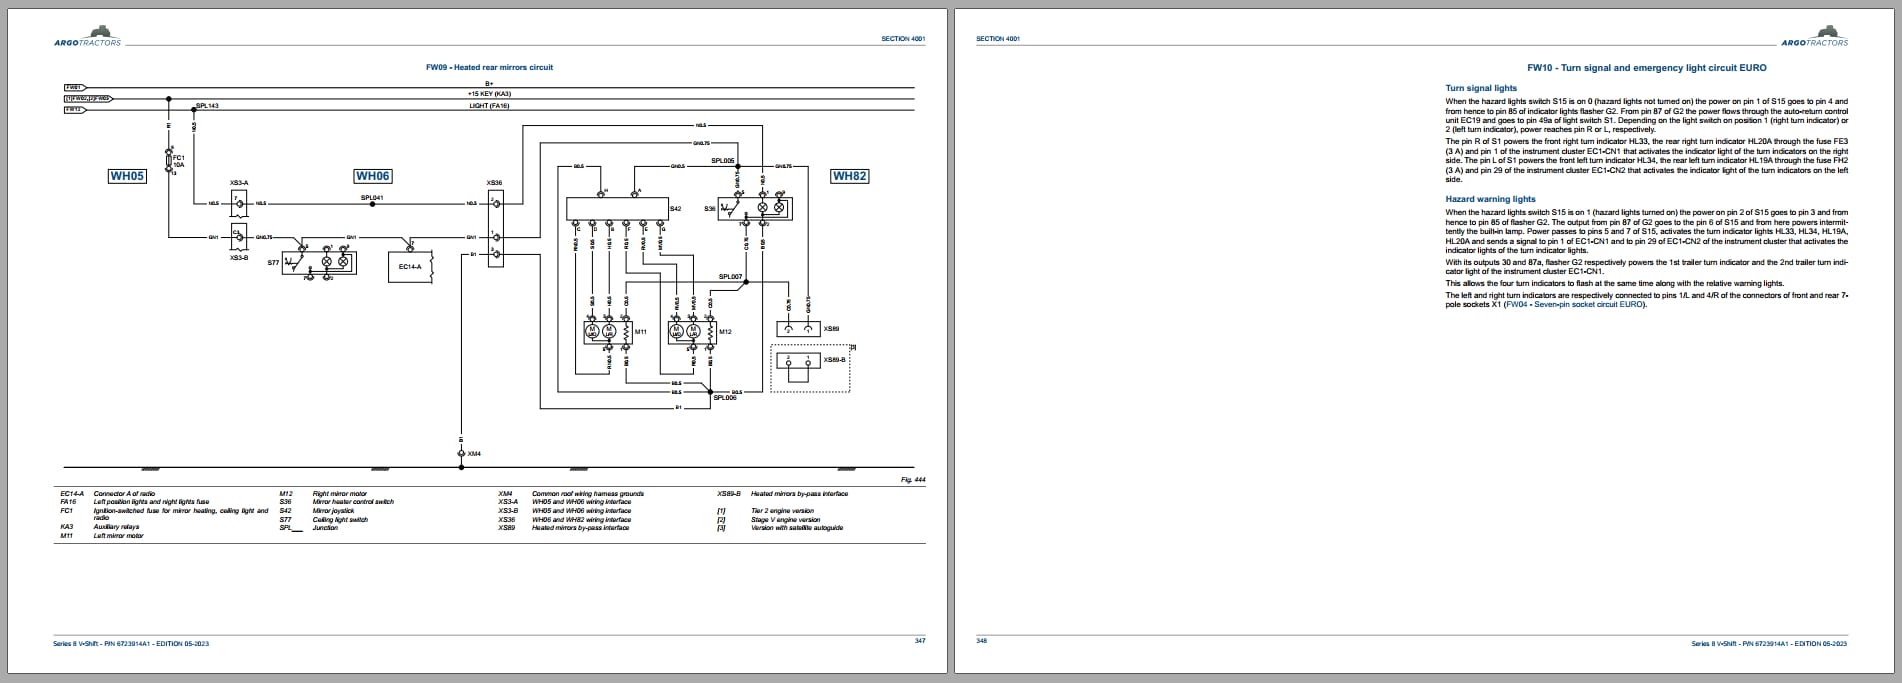Click the EC14-A radio connector box
The image size is (1902, 683).
(410, 266)
